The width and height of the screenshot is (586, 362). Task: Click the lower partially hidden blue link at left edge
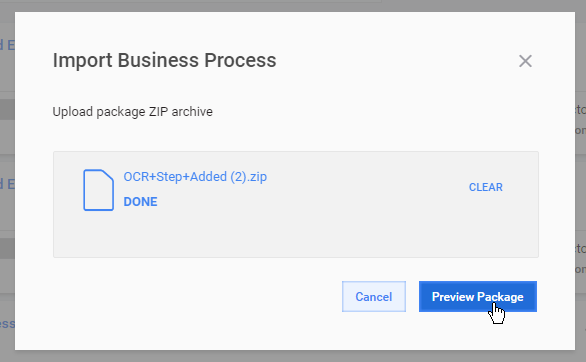(x=7, y=184)
